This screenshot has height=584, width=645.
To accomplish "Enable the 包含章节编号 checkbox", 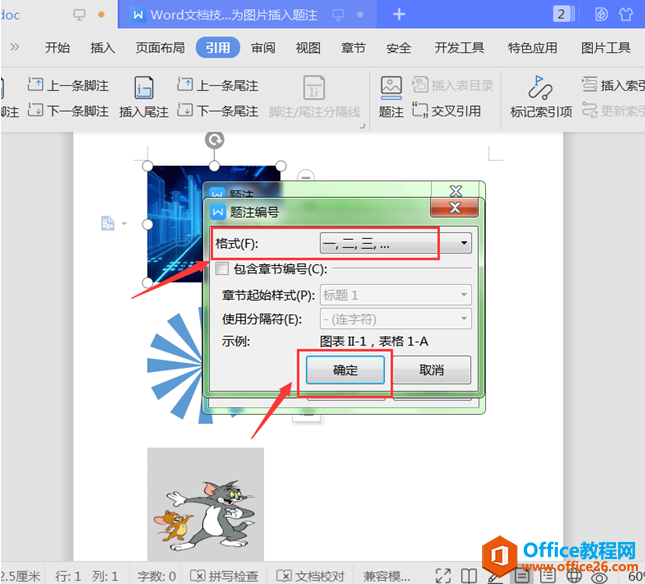I will [222, 269].
